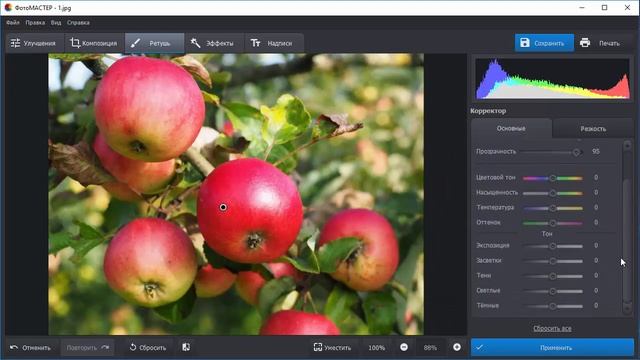Click the Тёмные slider
This screenshot has width=640, height=360.
[552, 306]
